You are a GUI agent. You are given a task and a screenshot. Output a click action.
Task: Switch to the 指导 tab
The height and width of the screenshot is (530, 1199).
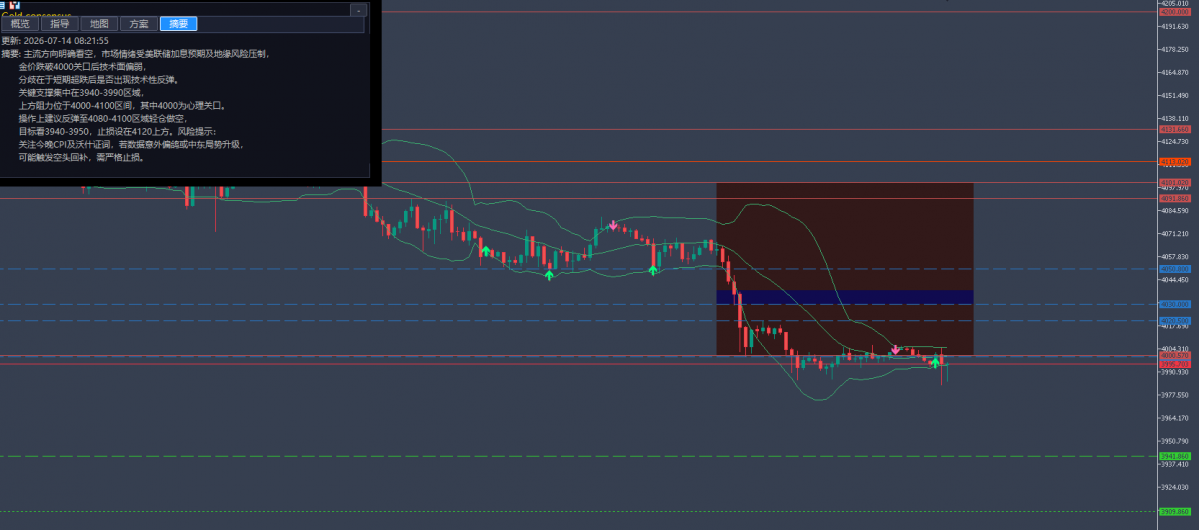coord(60,24)
